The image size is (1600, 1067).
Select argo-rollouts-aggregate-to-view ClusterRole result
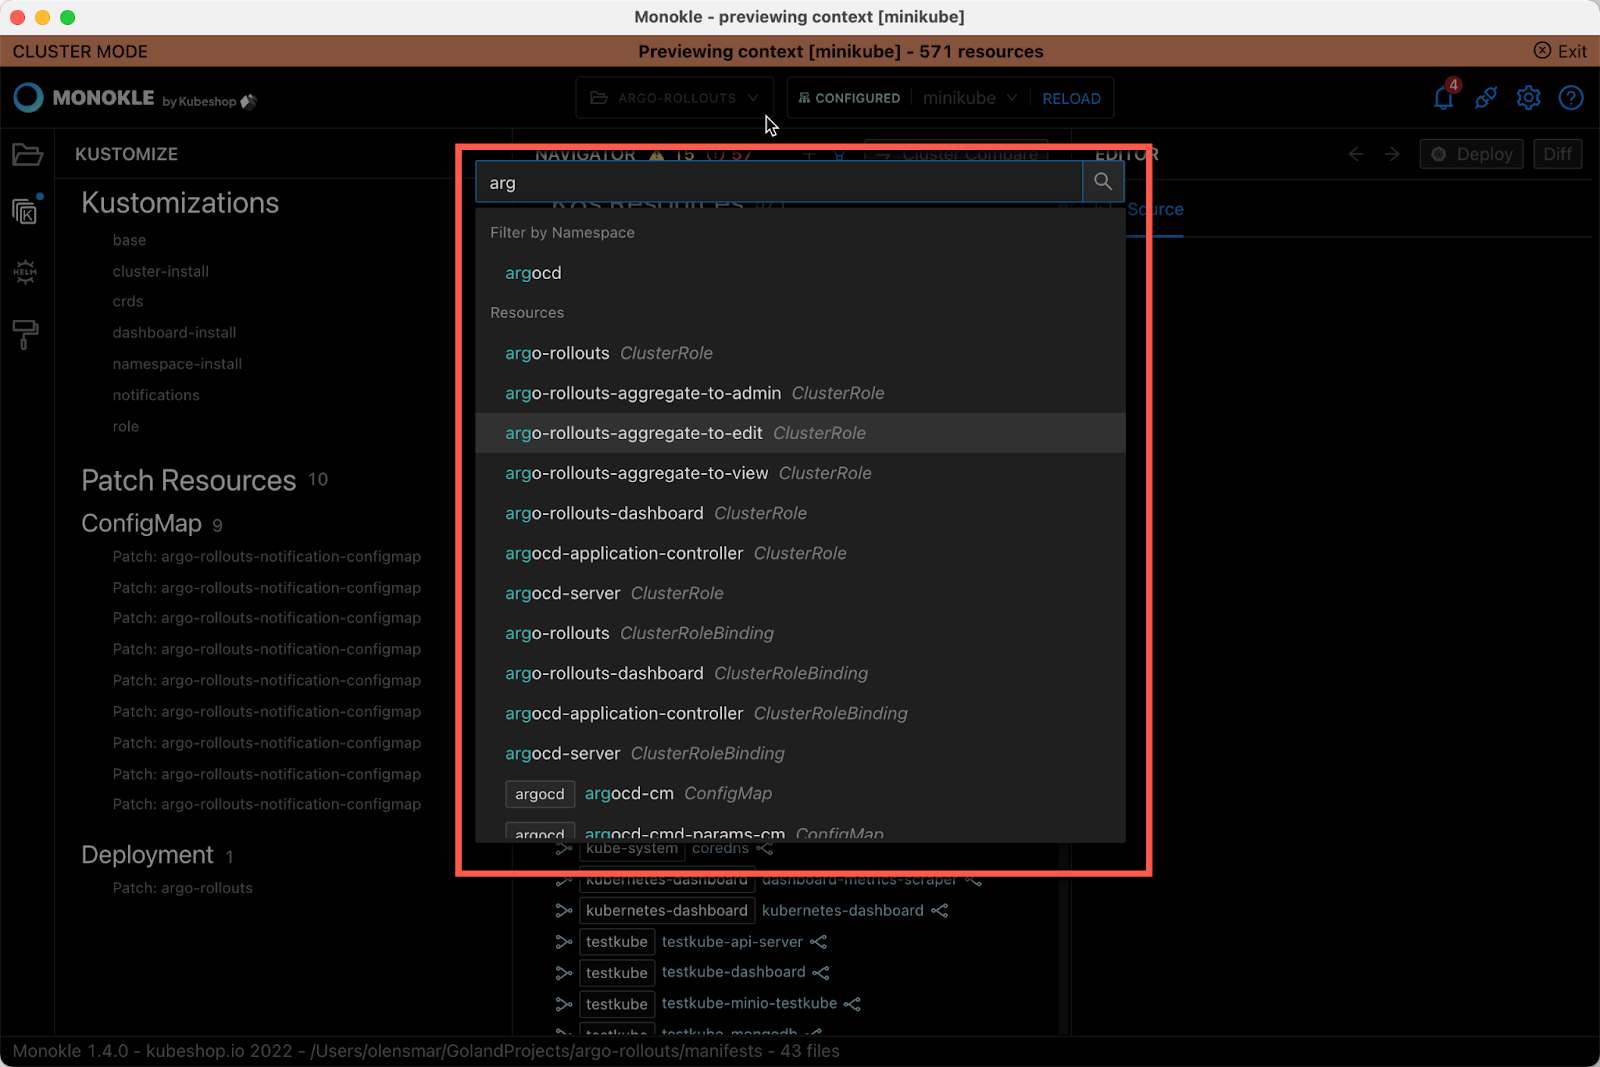800,473
